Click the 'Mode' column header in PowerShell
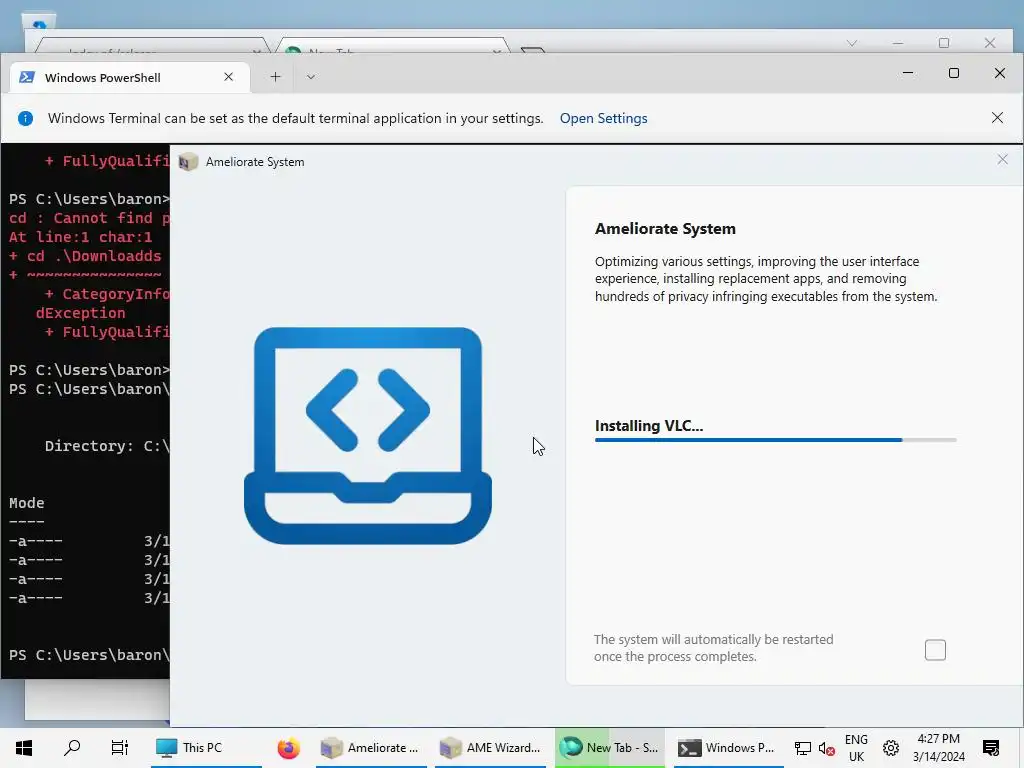The height and width of the screenshot is (768, 1024). click(27, 503)
